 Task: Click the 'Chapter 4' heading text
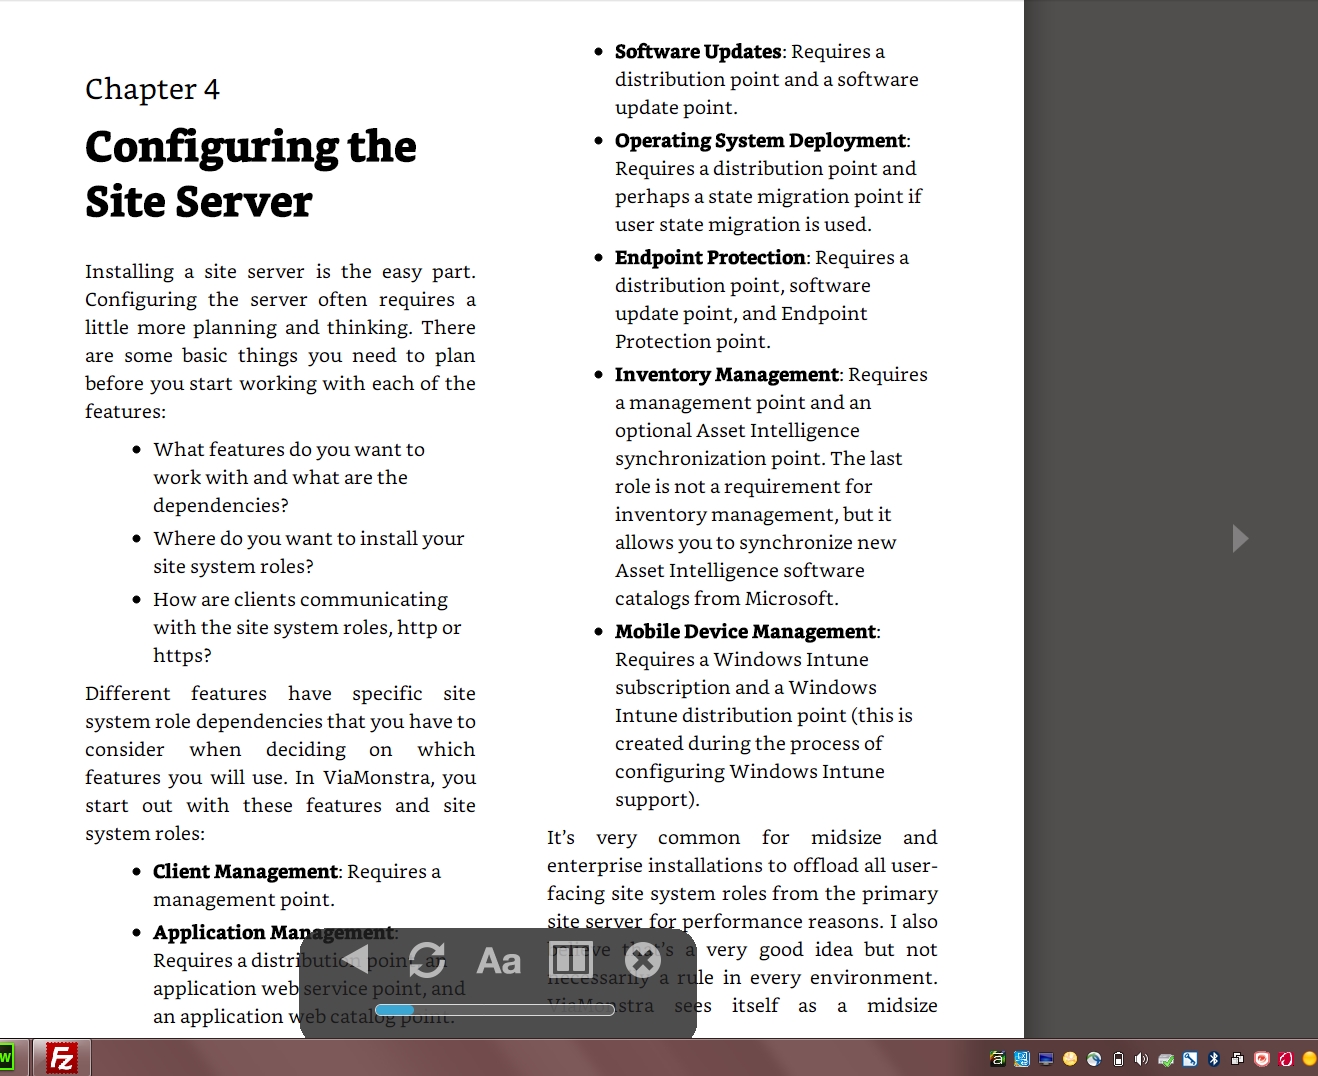[x=152, y=89]
